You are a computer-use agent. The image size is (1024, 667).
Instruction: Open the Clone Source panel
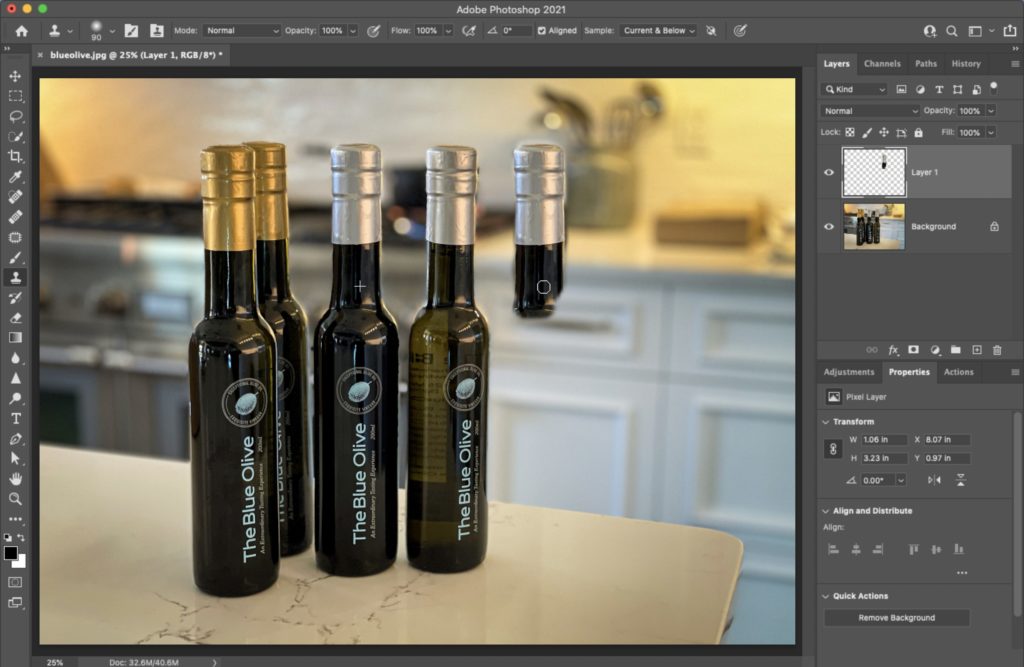pyautogui.click(x=157, y=31)
